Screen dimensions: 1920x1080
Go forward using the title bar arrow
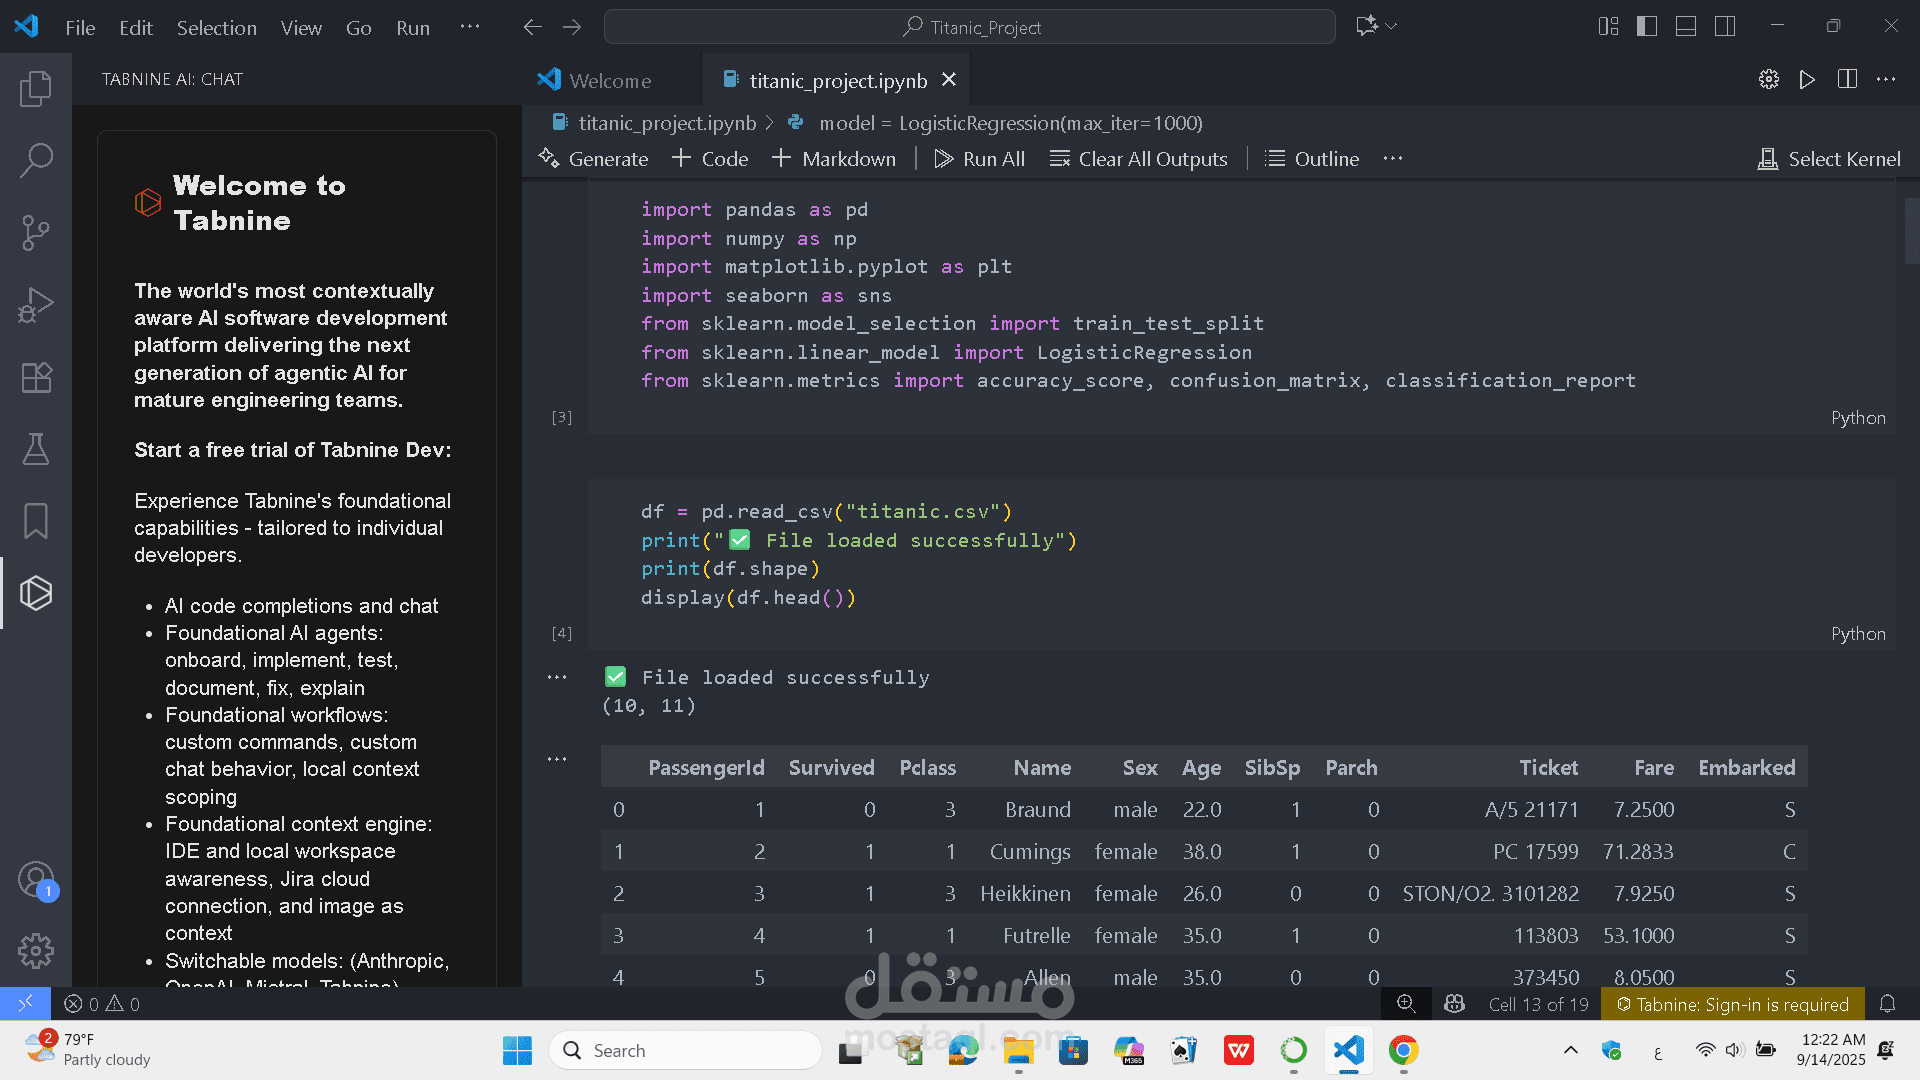coord(572,27)
